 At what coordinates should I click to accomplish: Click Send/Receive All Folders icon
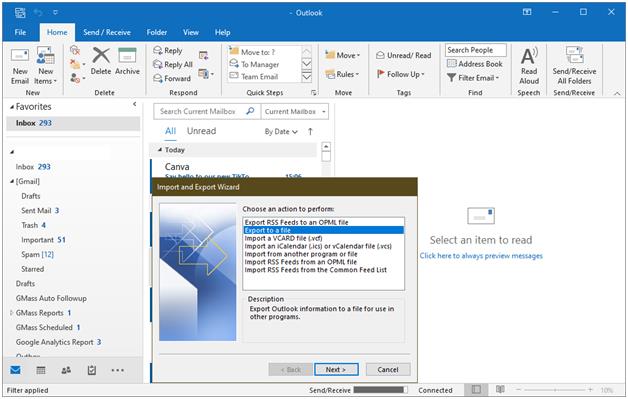point(574,54)
